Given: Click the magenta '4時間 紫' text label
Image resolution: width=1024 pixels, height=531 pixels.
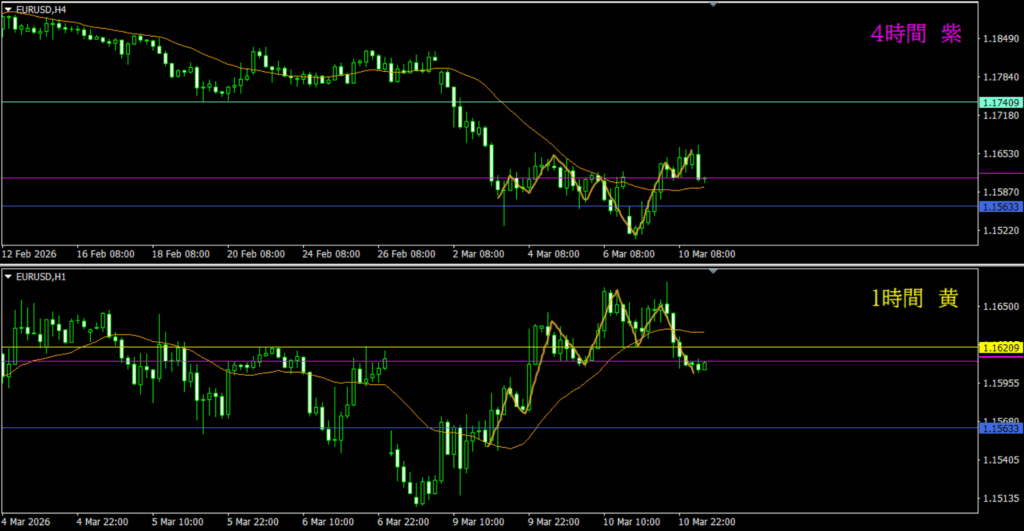Looking at the screenshot, I should (x=915, y=34).
